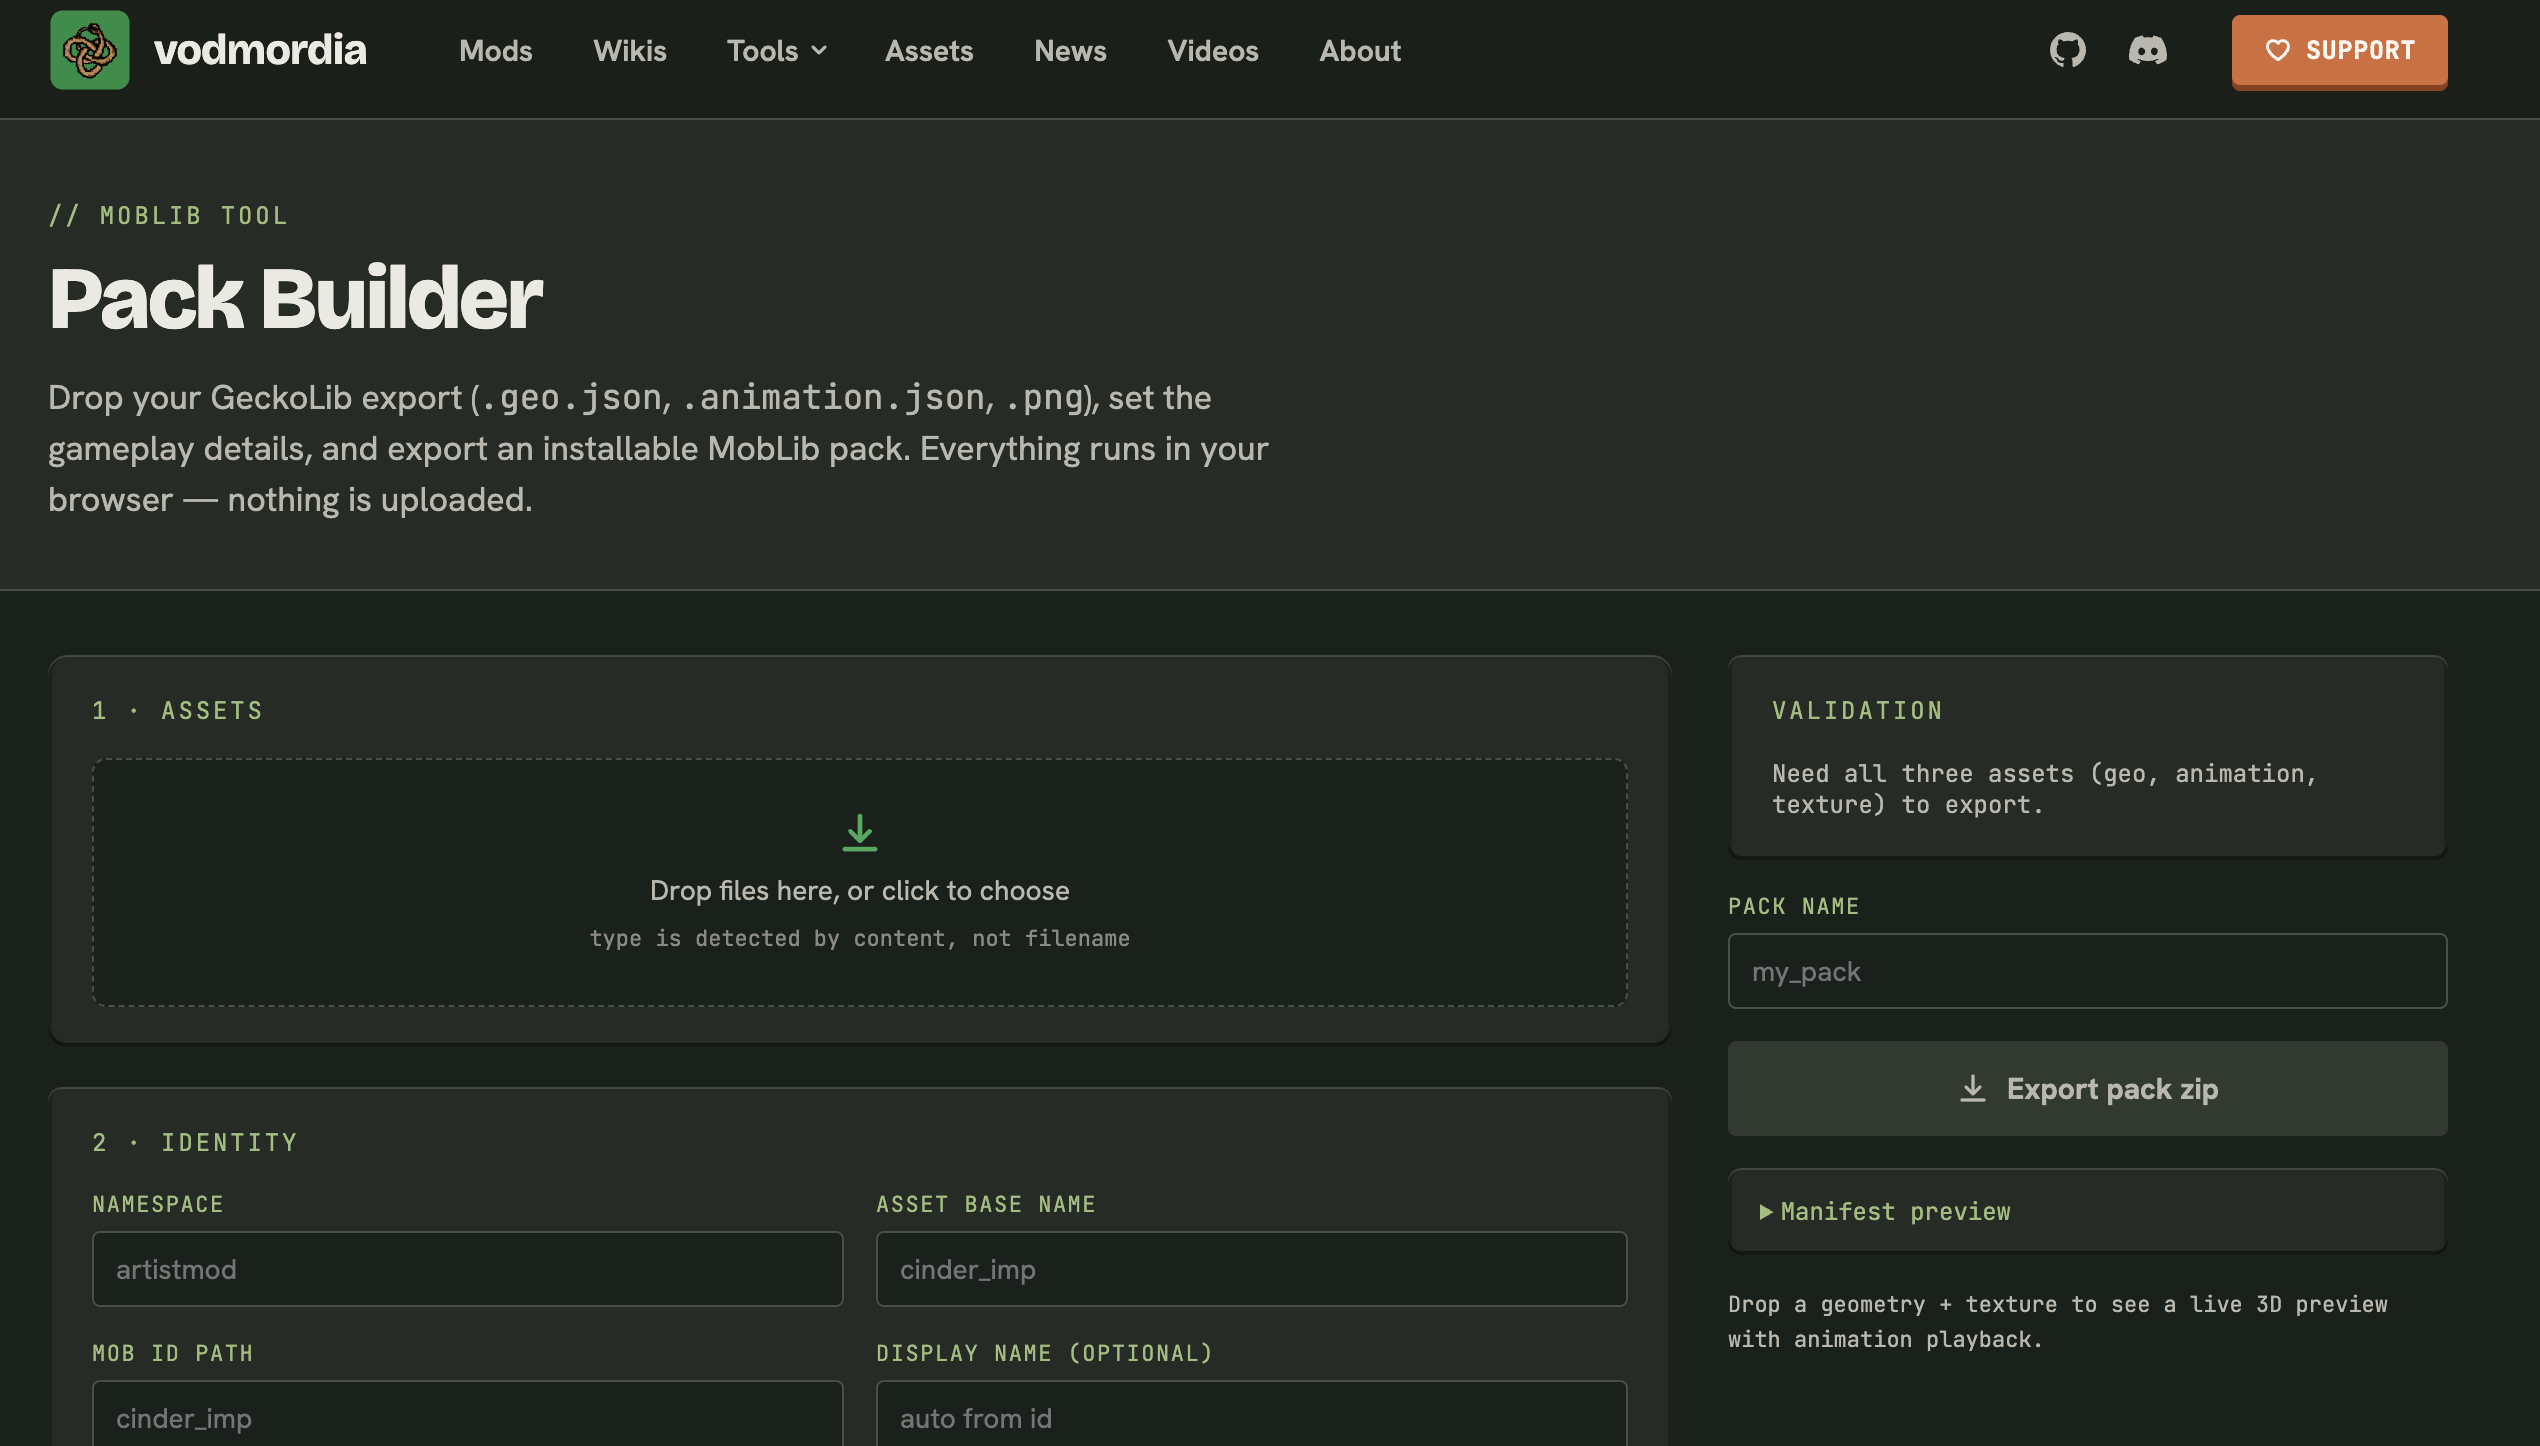Screen dimensions: 2540x1446
Task: Click the '1 · ASSETS' section header
Action: point(177,710)
